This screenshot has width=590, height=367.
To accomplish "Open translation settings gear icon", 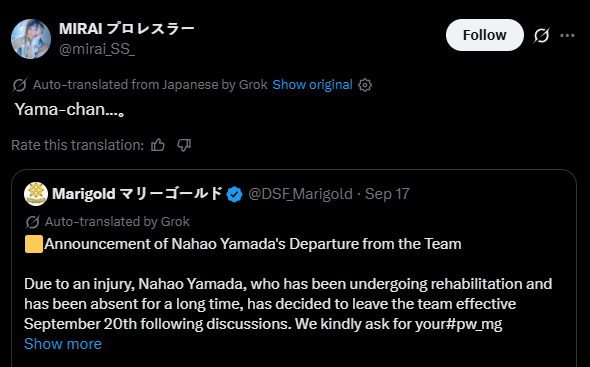I will tap(365, 85).
